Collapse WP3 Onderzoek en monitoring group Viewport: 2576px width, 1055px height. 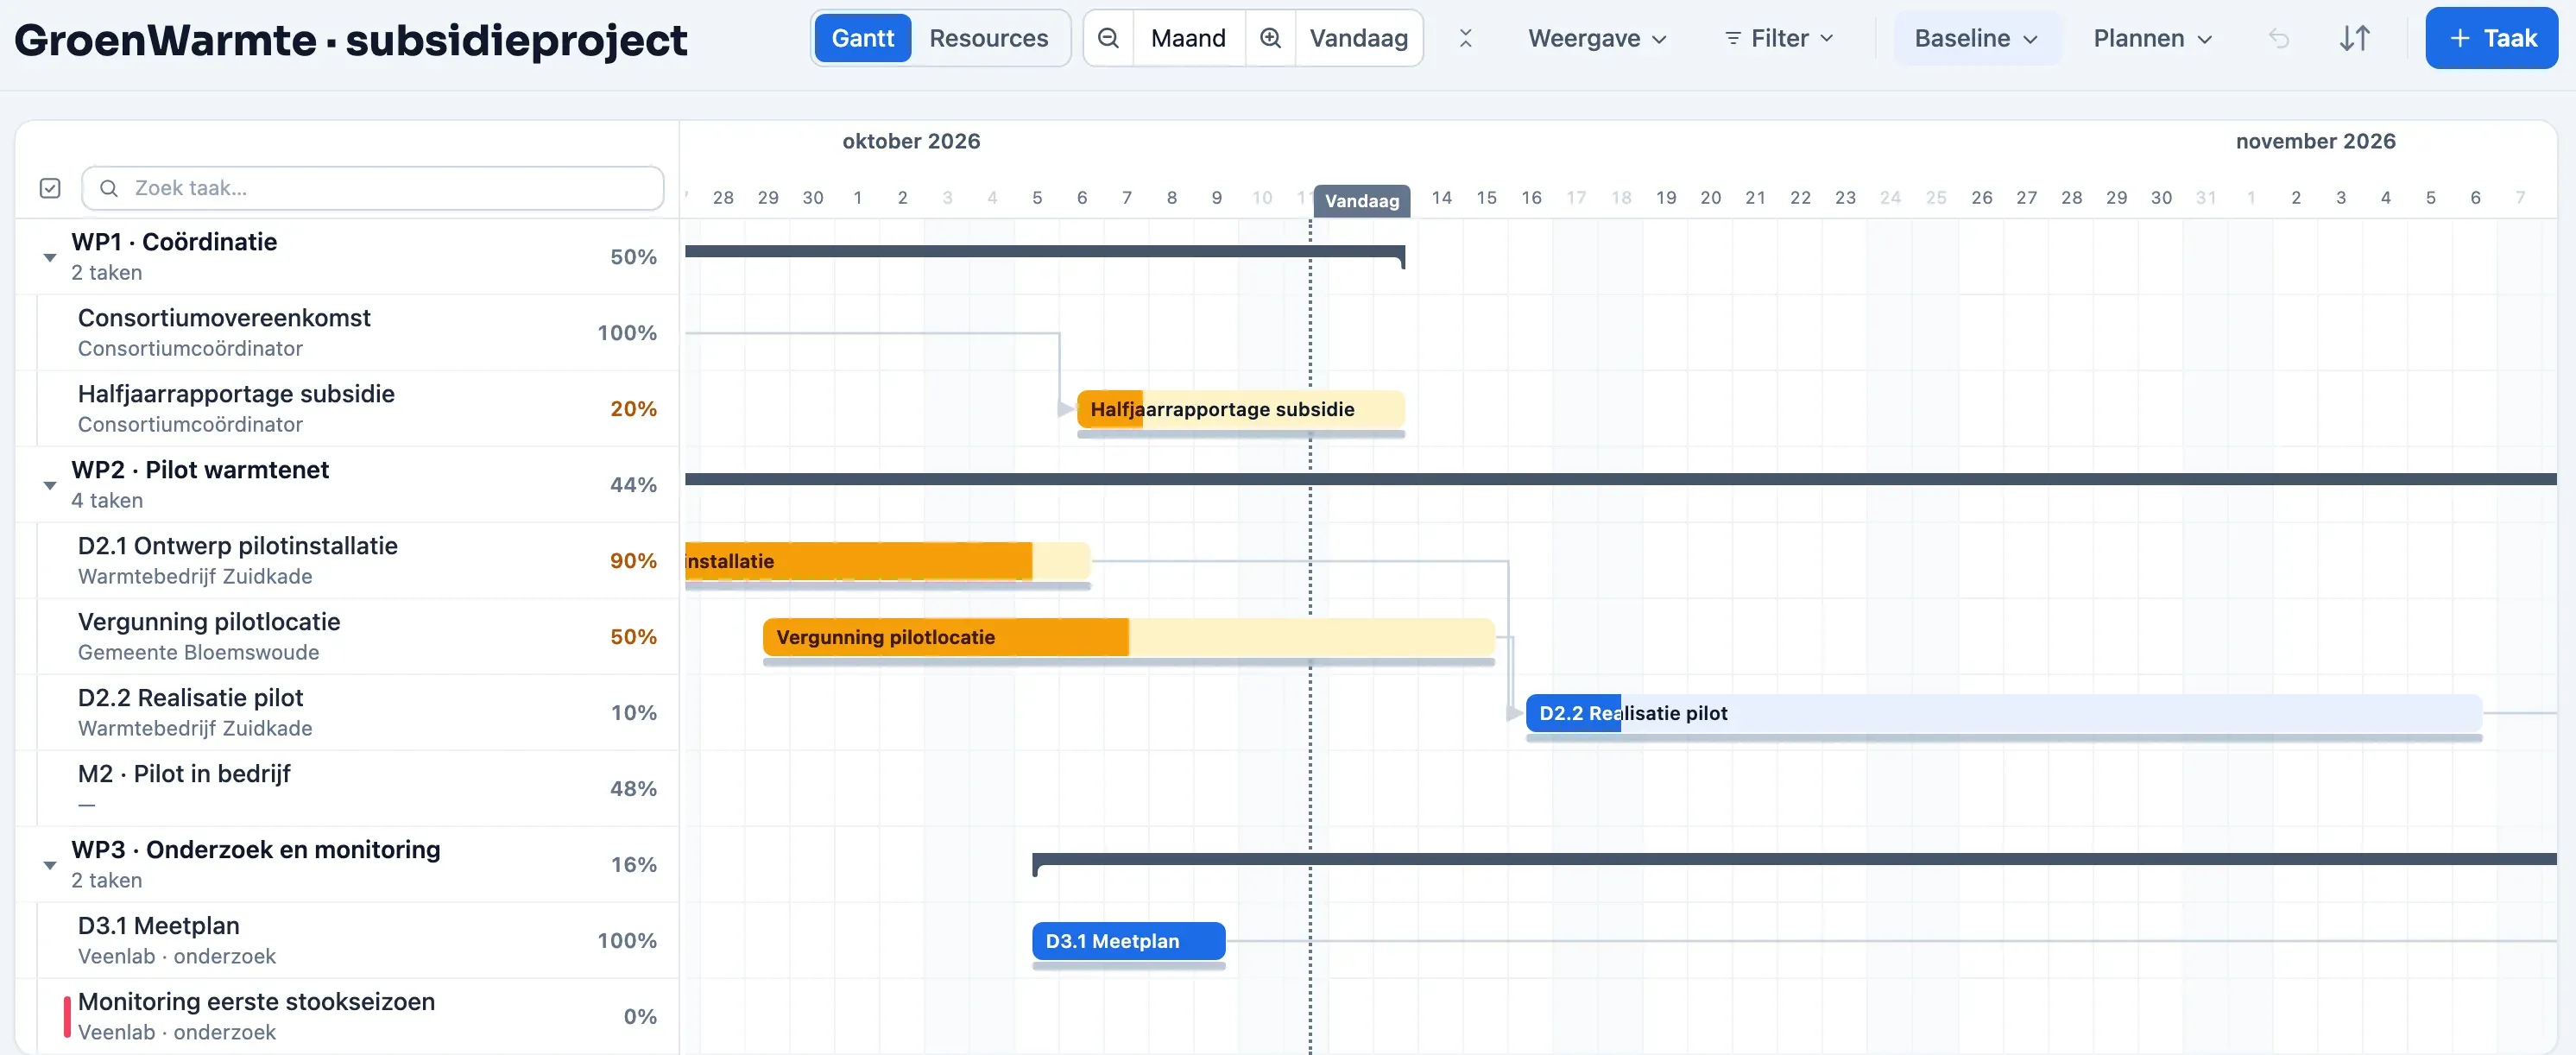point(49,866)
